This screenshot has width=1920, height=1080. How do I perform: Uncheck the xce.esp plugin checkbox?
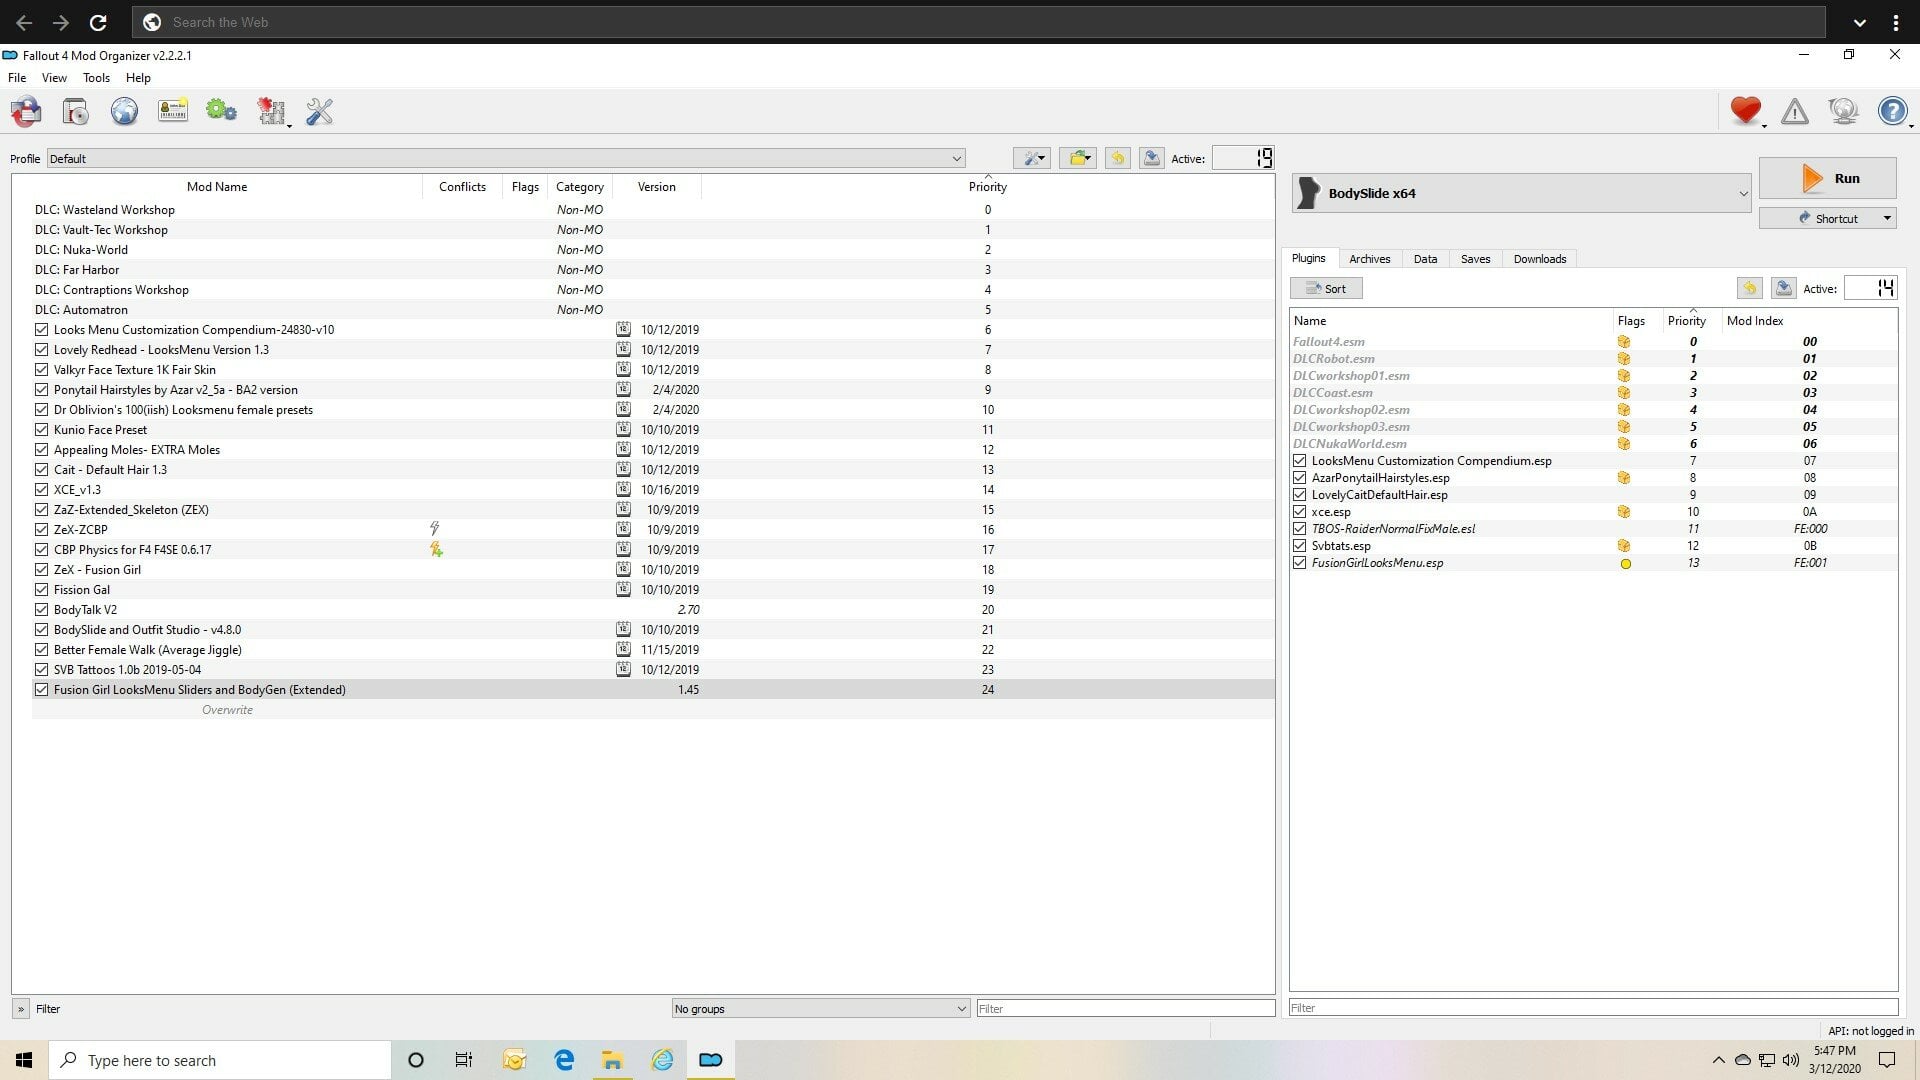click(1299, 511)
